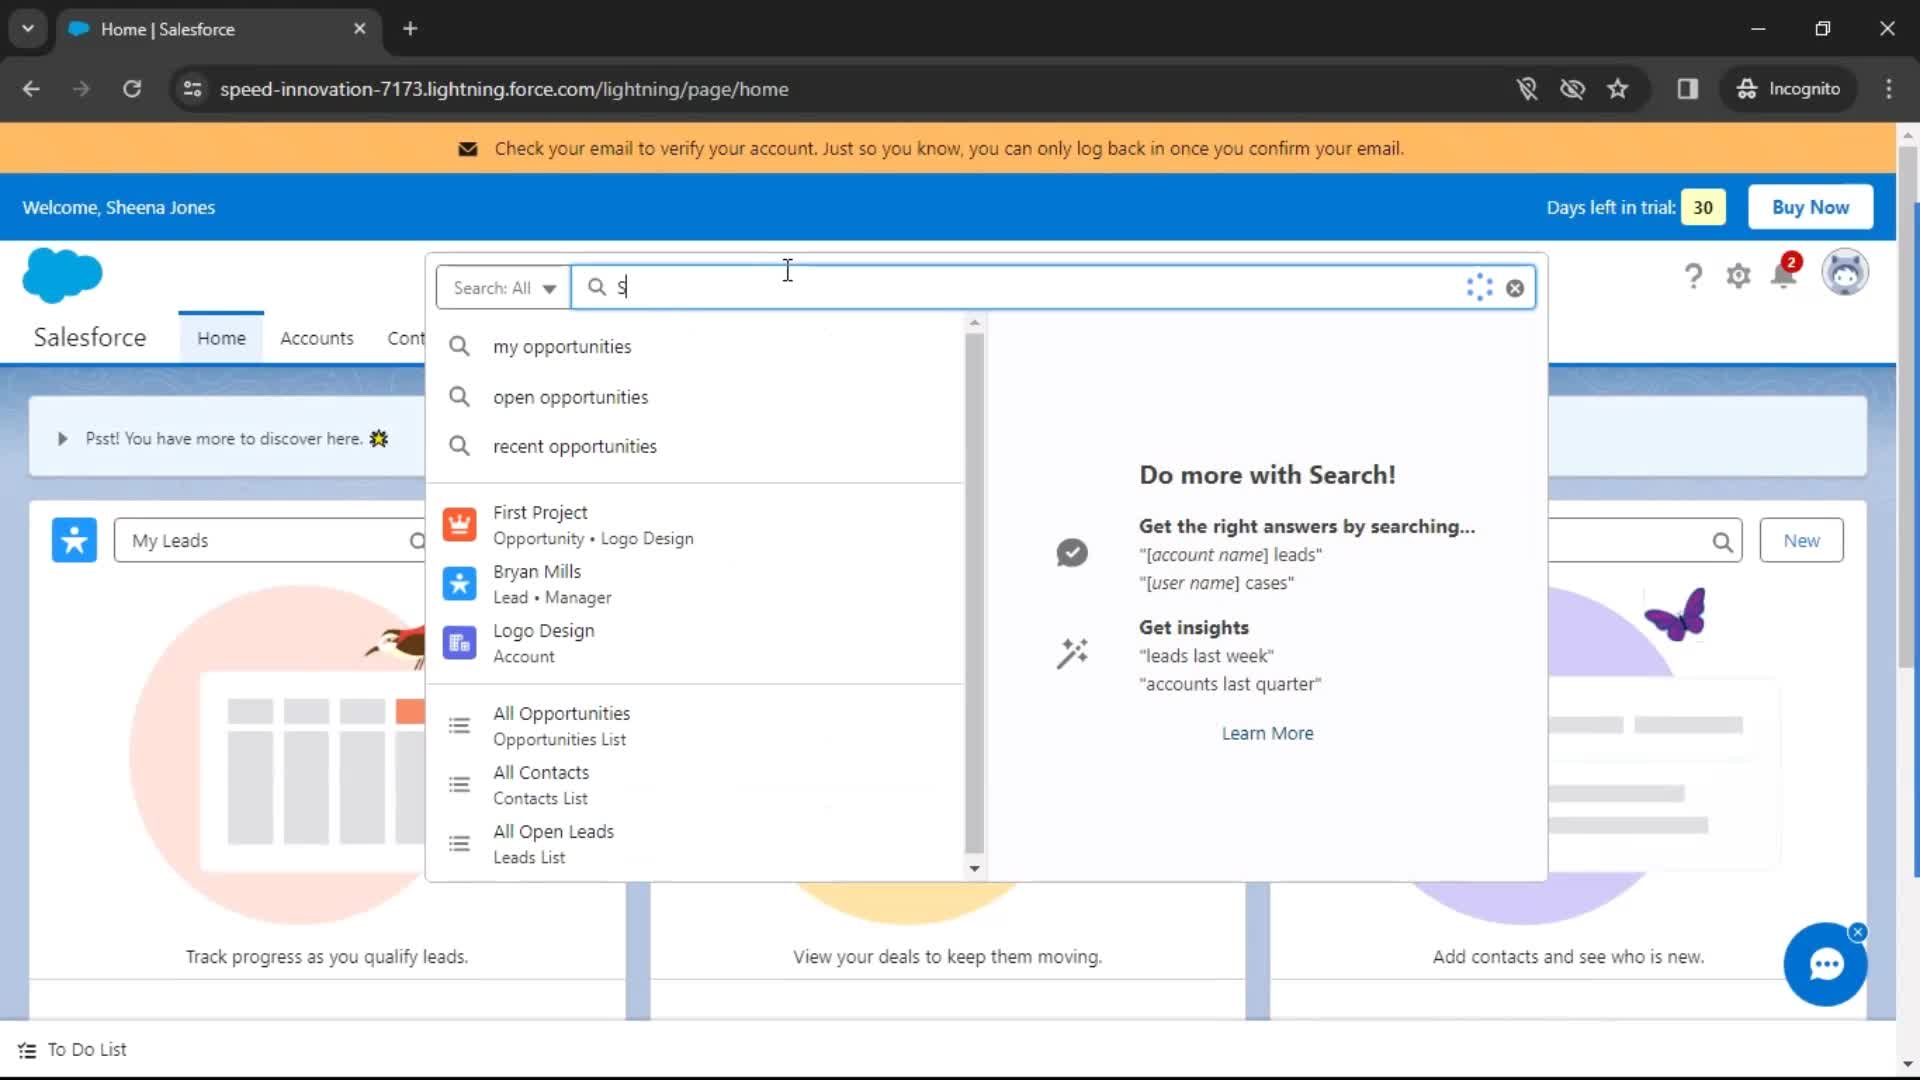
Task: Clear the search box with X icon
Action: (1515, 288)
